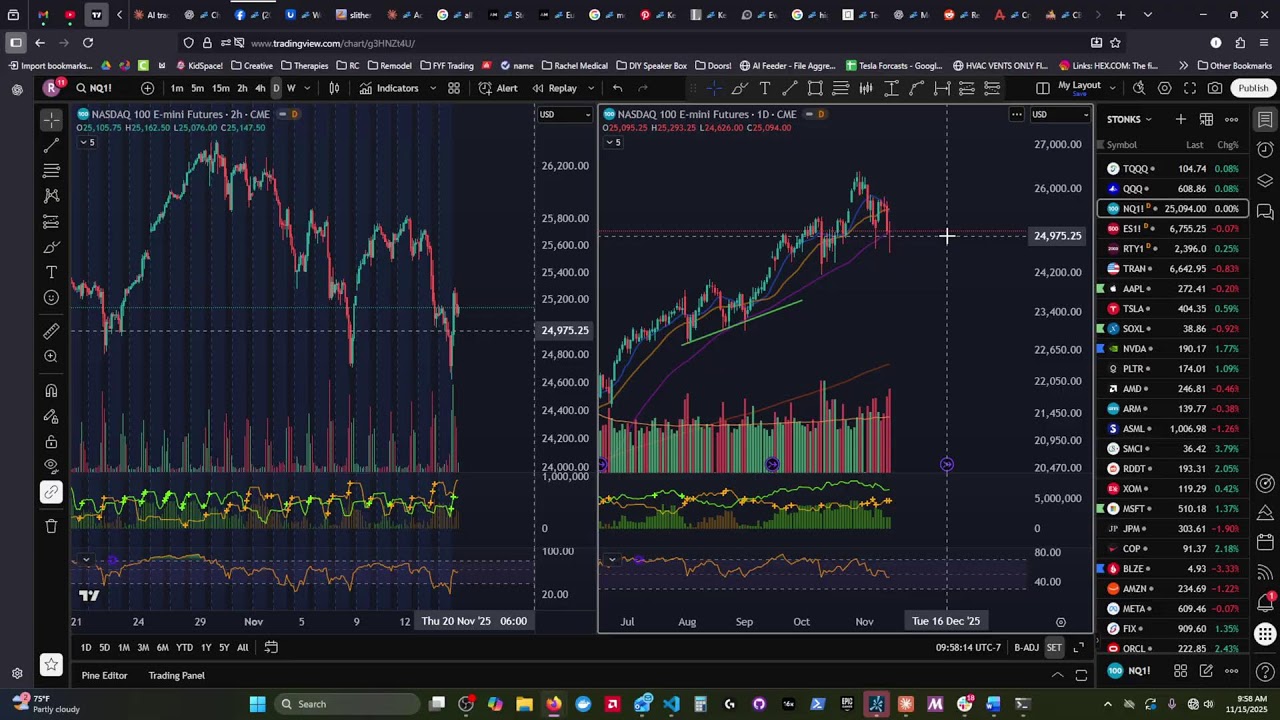1280x720 pixels.
Task: Open the candlestick chart style menu
Action: [x=334, y=88]
